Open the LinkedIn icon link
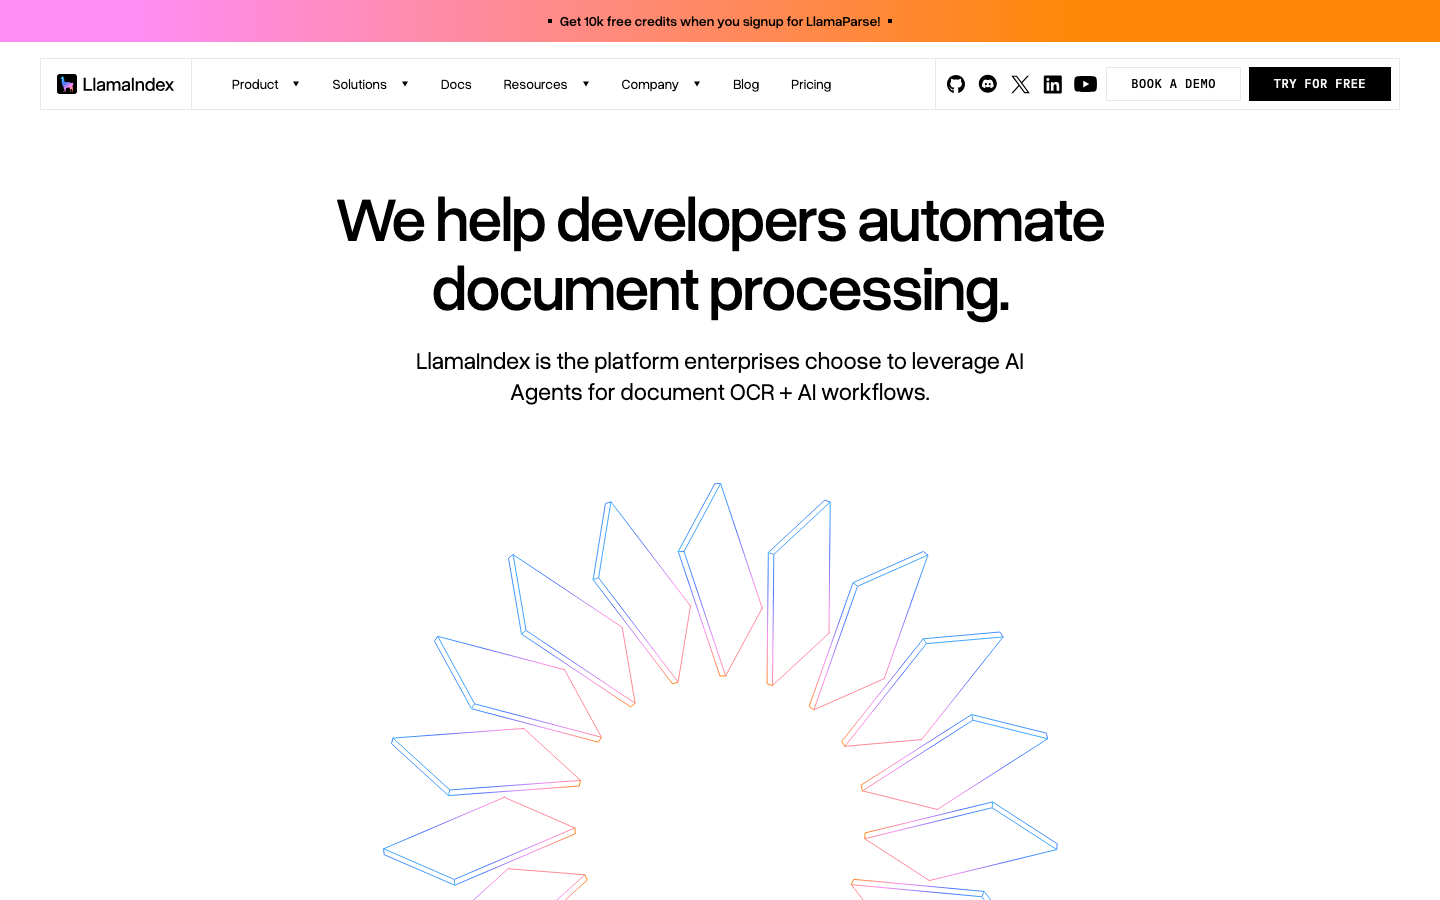The image size is (1440, 900). click(x=1052, y=84)
